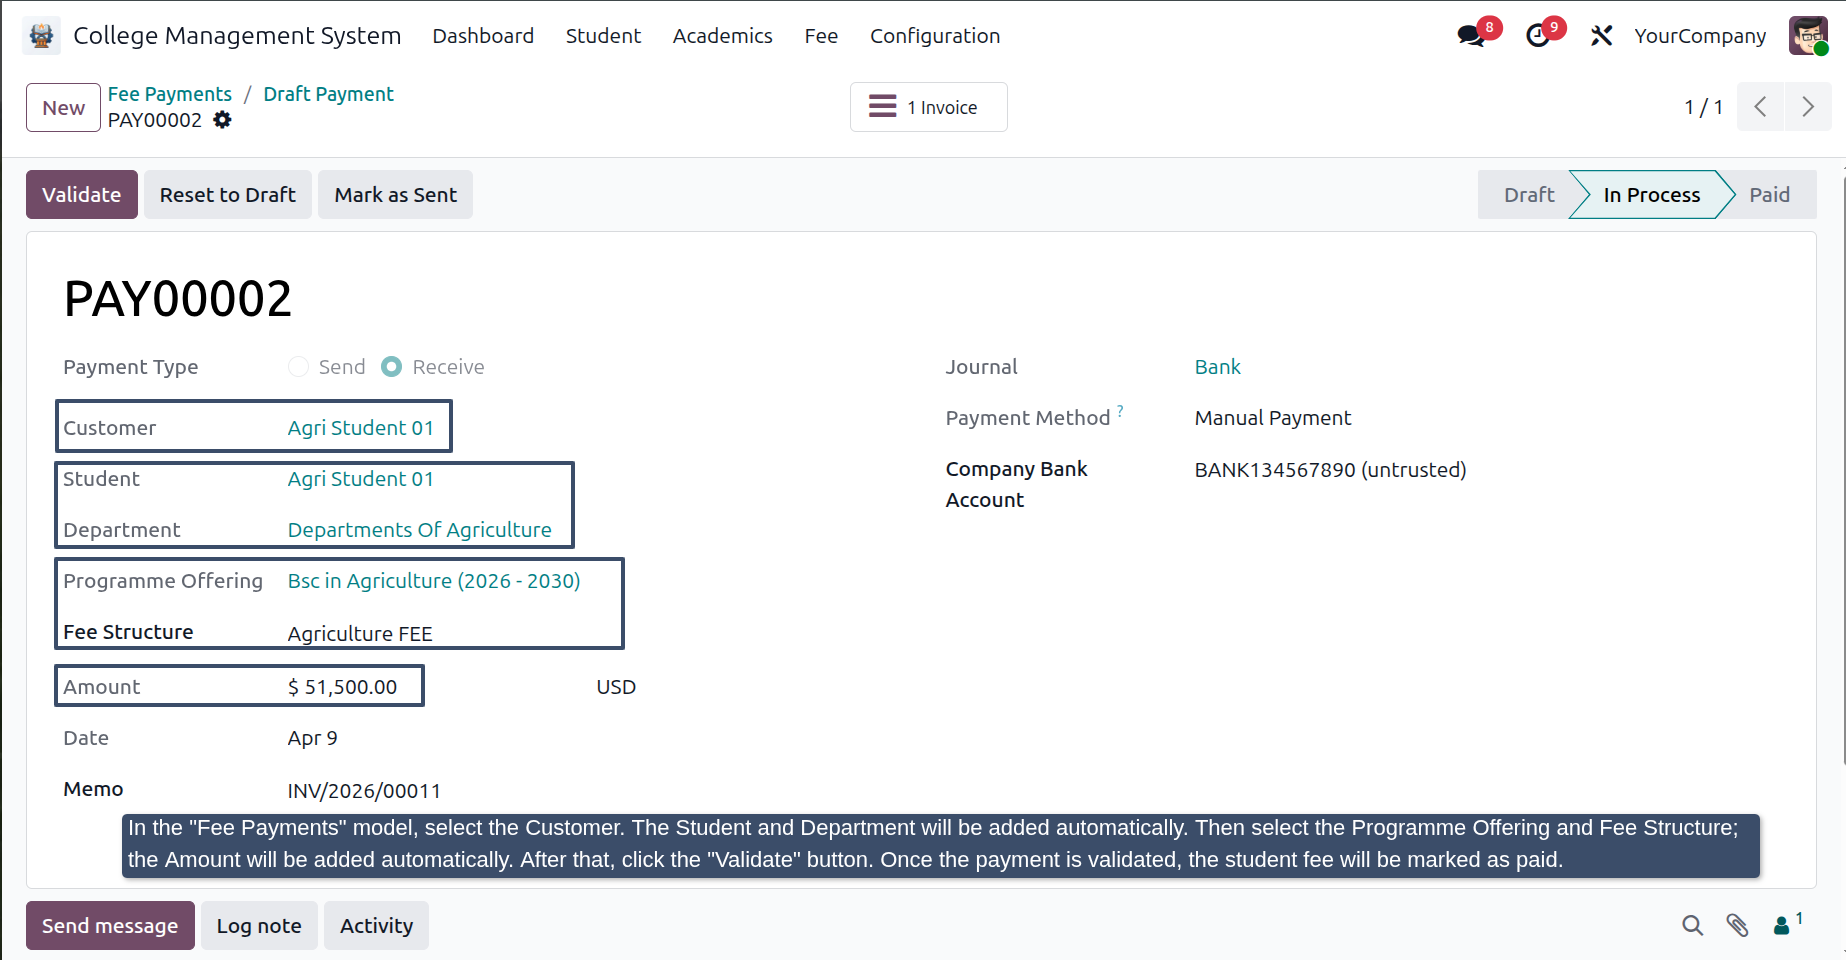The height and width of the screenshot is (960, 1846).
Task: Go to the previous record arrow
Action: 1761,107
